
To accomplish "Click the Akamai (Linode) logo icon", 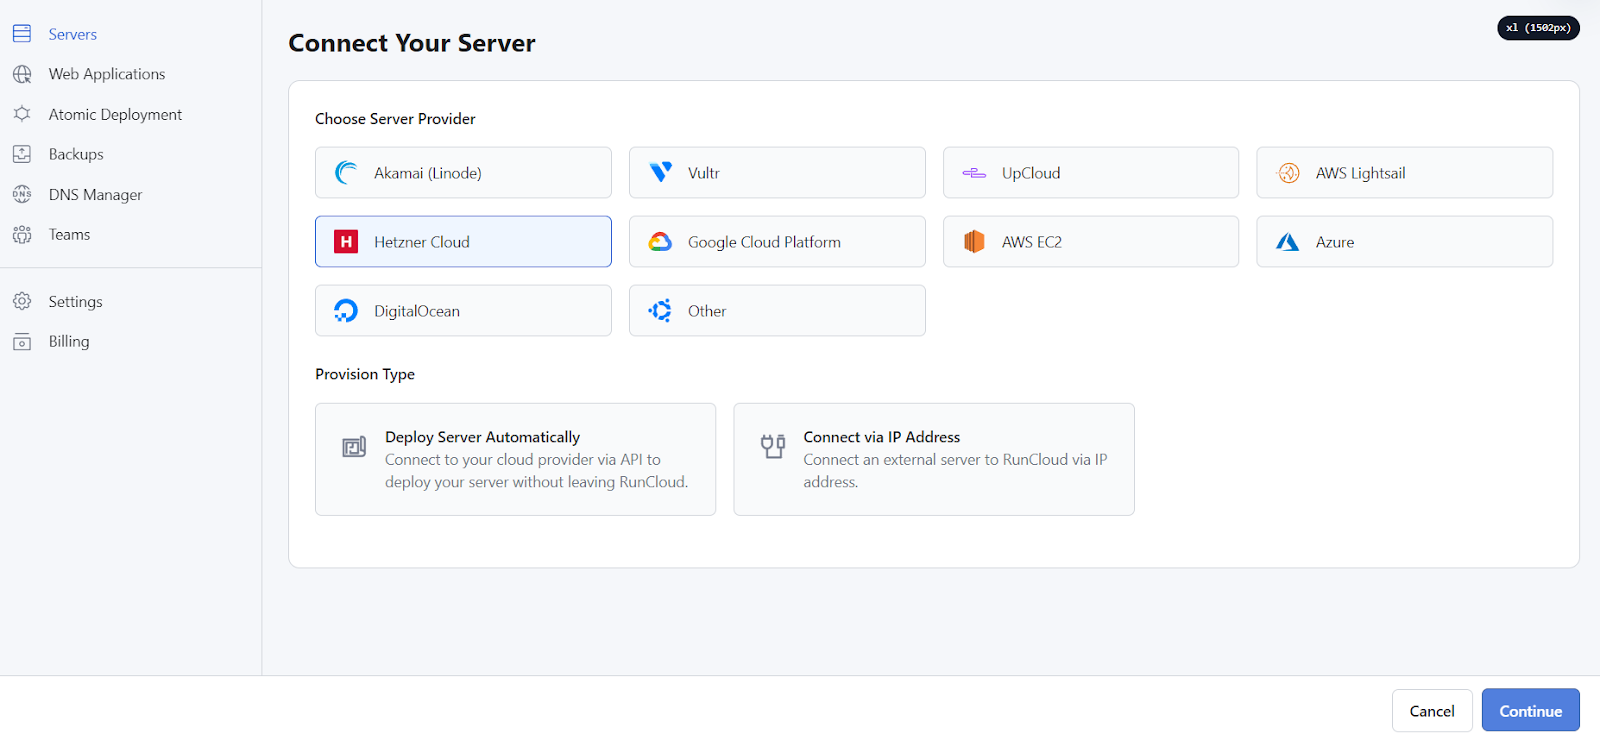I will point(346,173).
